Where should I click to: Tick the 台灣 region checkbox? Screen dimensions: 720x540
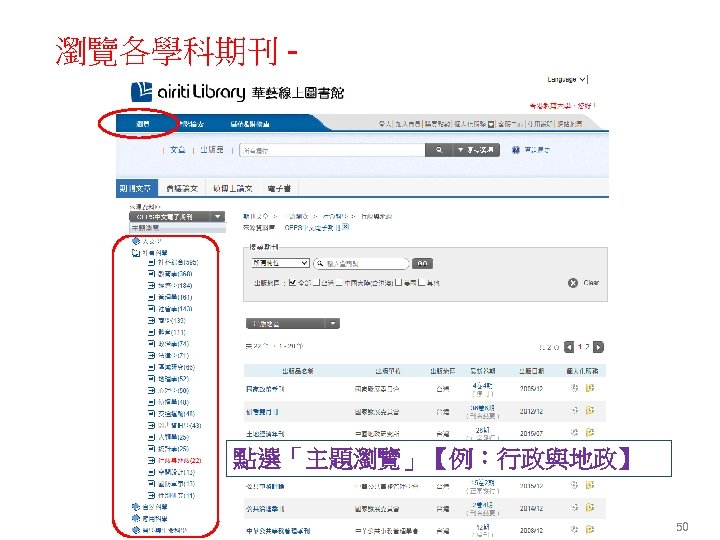(316, 282)
